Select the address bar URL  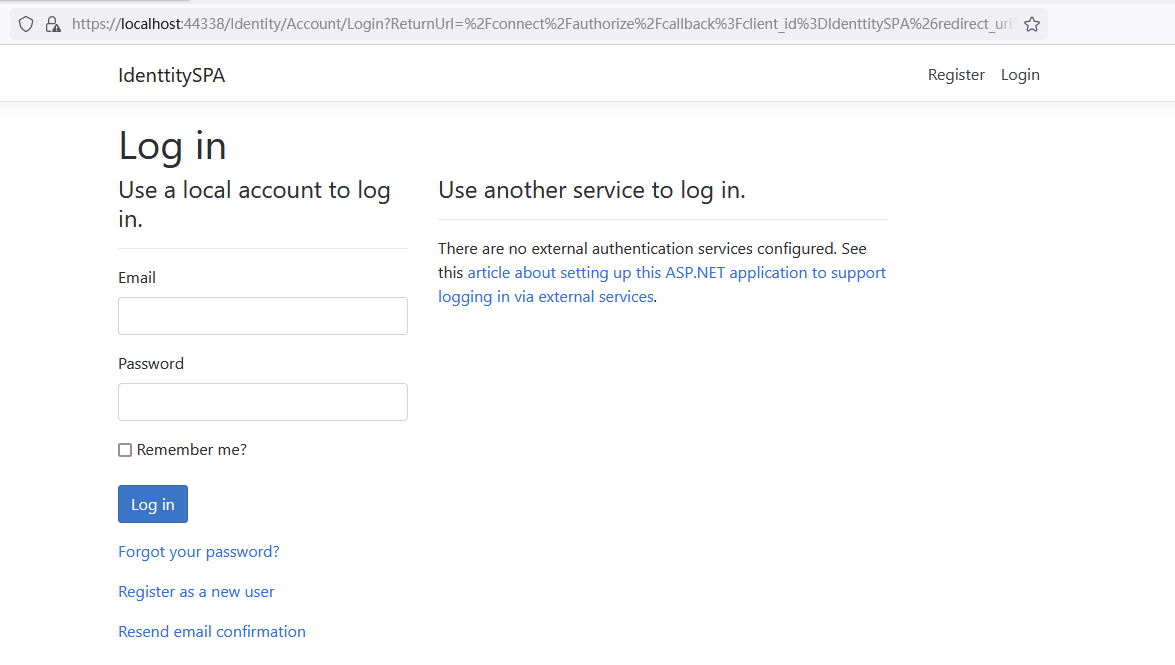(x=540, y=24)
